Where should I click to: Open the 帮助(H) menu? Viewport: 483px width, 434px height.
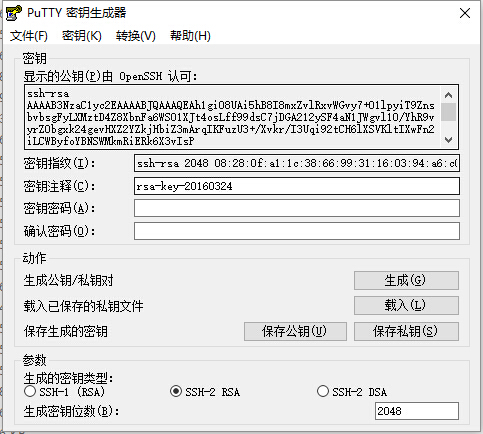190,36
